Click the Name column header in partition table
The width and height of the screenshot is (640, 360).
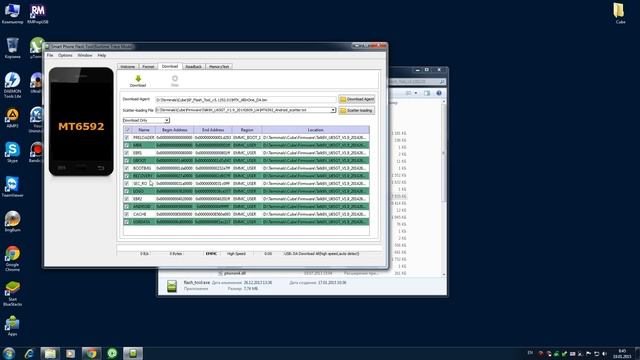[144, 130]
